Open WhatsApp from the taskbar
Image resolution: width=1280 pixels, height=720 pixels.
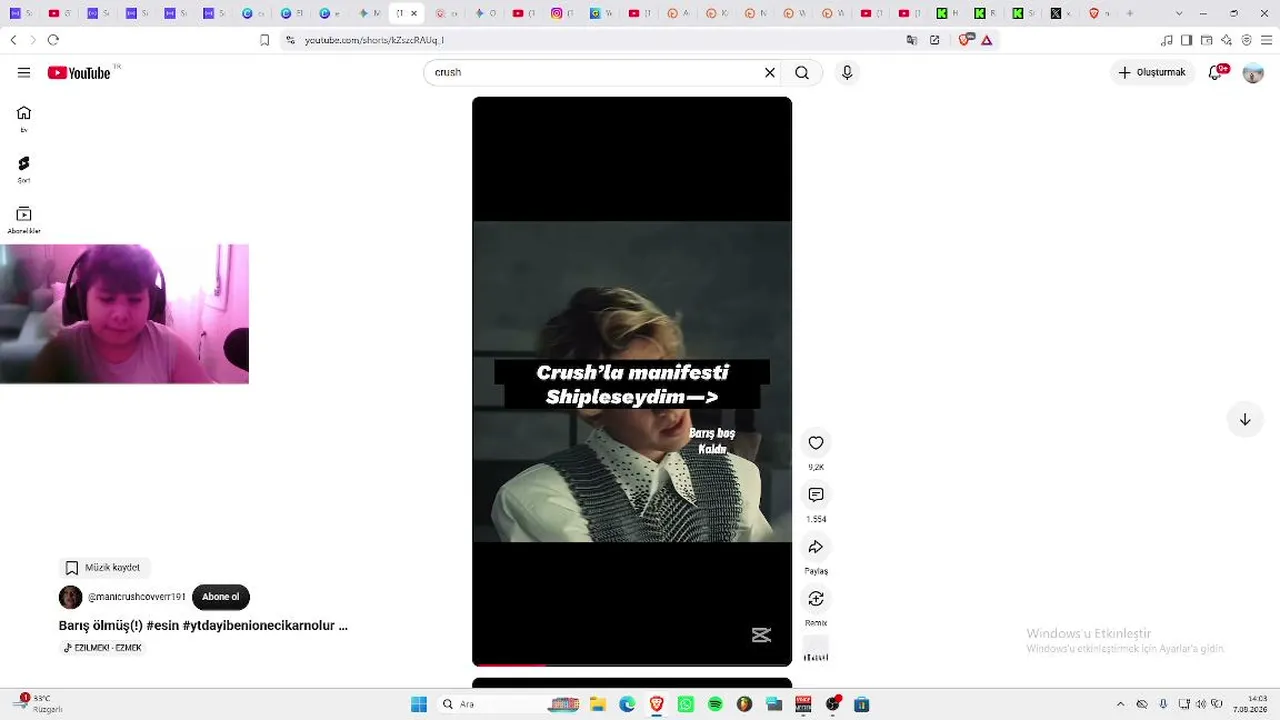686,704
